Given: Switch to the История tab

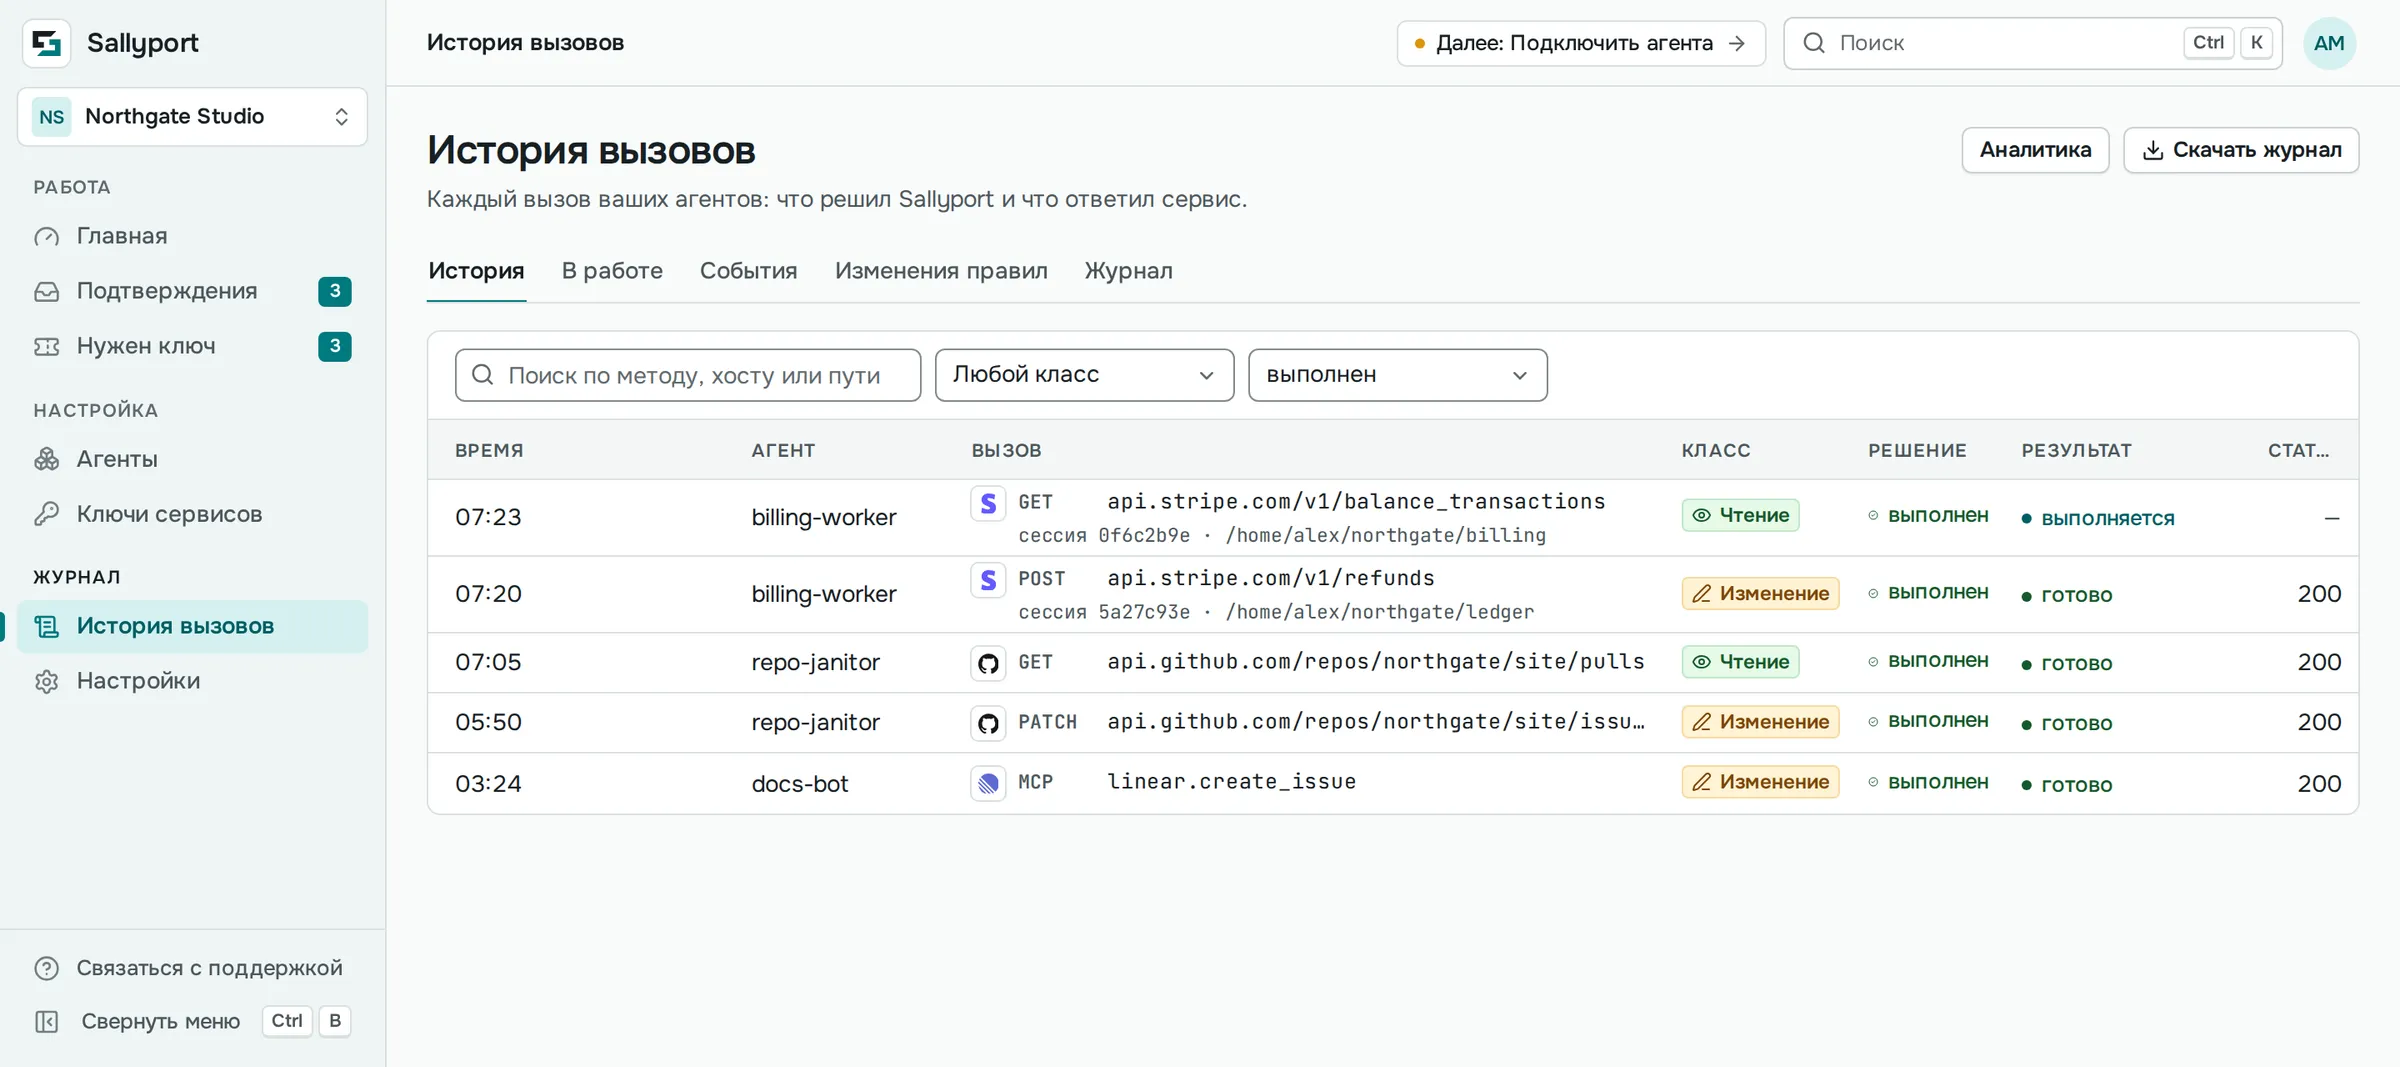Looking at the screenshot, I should 476,271.
